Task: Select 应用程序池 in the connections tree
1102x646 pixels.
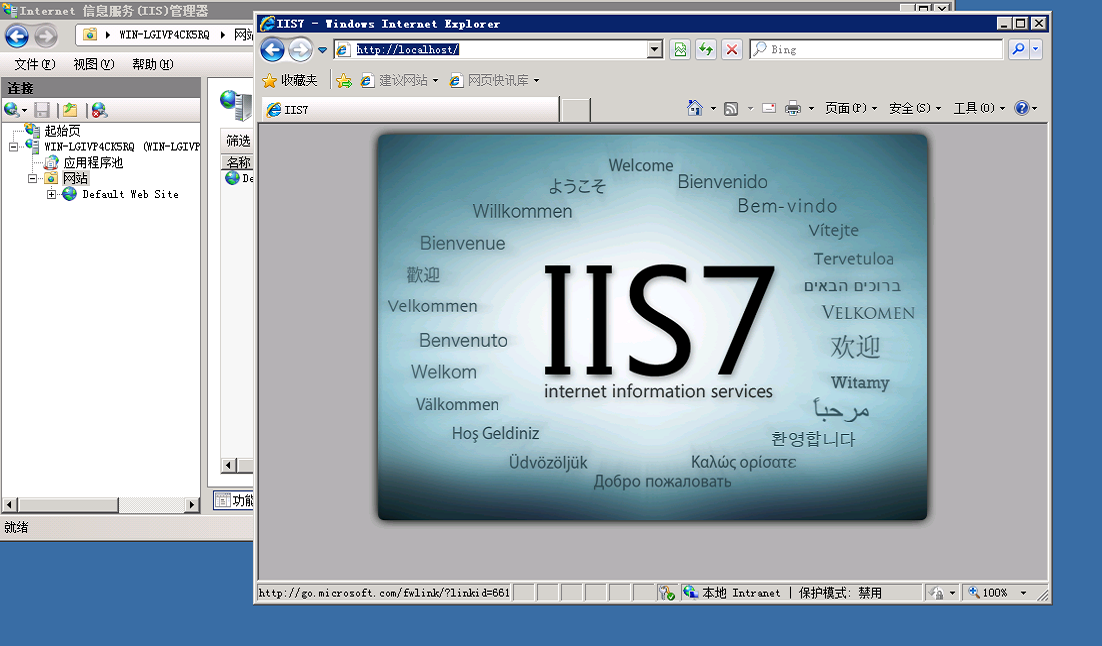Action: [93, 162]
